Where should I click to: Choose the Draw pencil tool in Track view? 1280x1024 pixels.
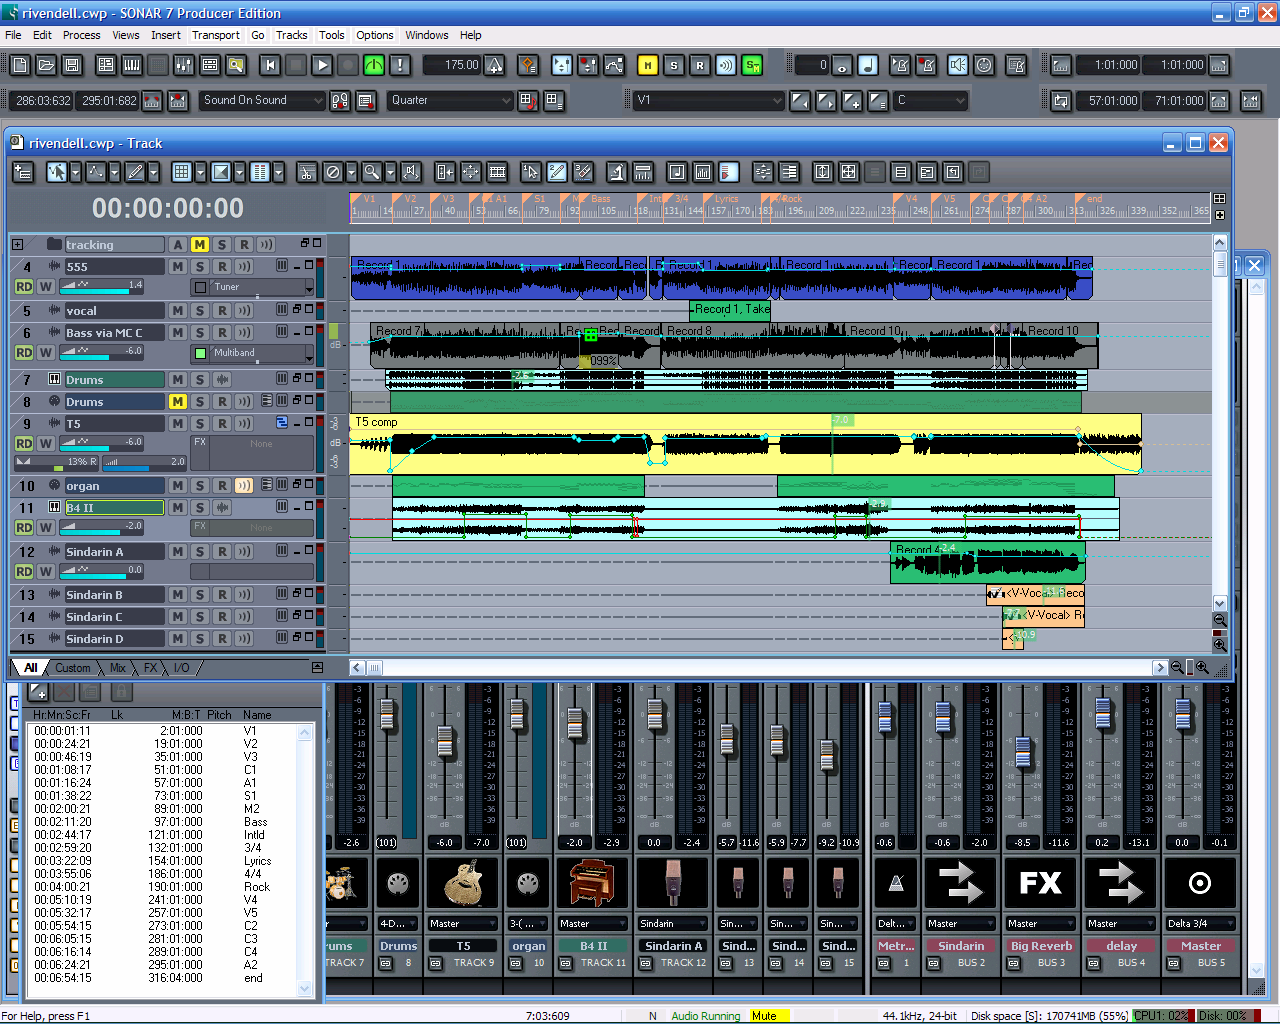(x=135, y=172)
